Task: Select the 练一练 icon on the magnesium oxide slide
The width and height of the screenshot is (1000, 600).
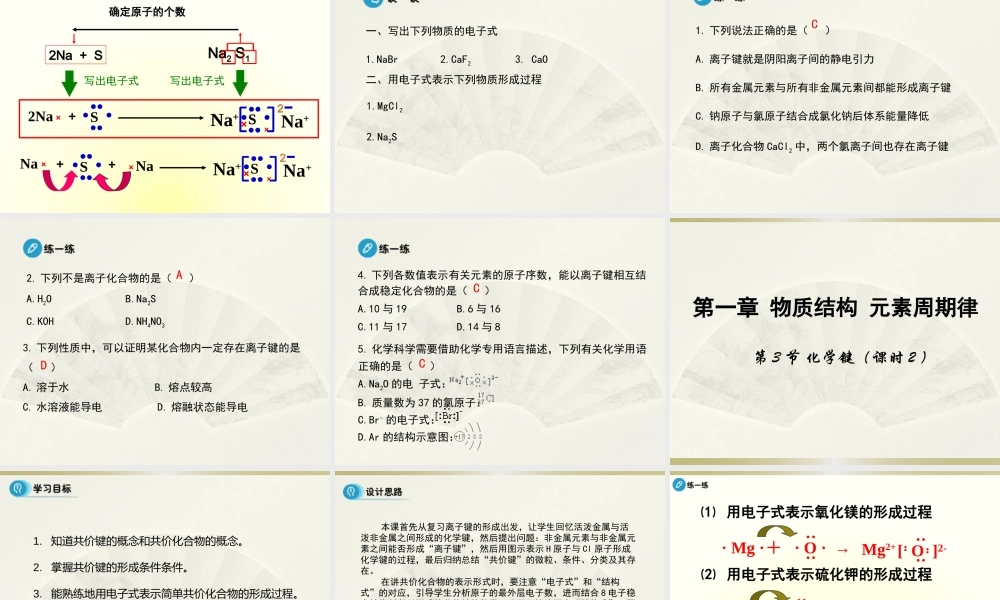Action: (680, 483)
